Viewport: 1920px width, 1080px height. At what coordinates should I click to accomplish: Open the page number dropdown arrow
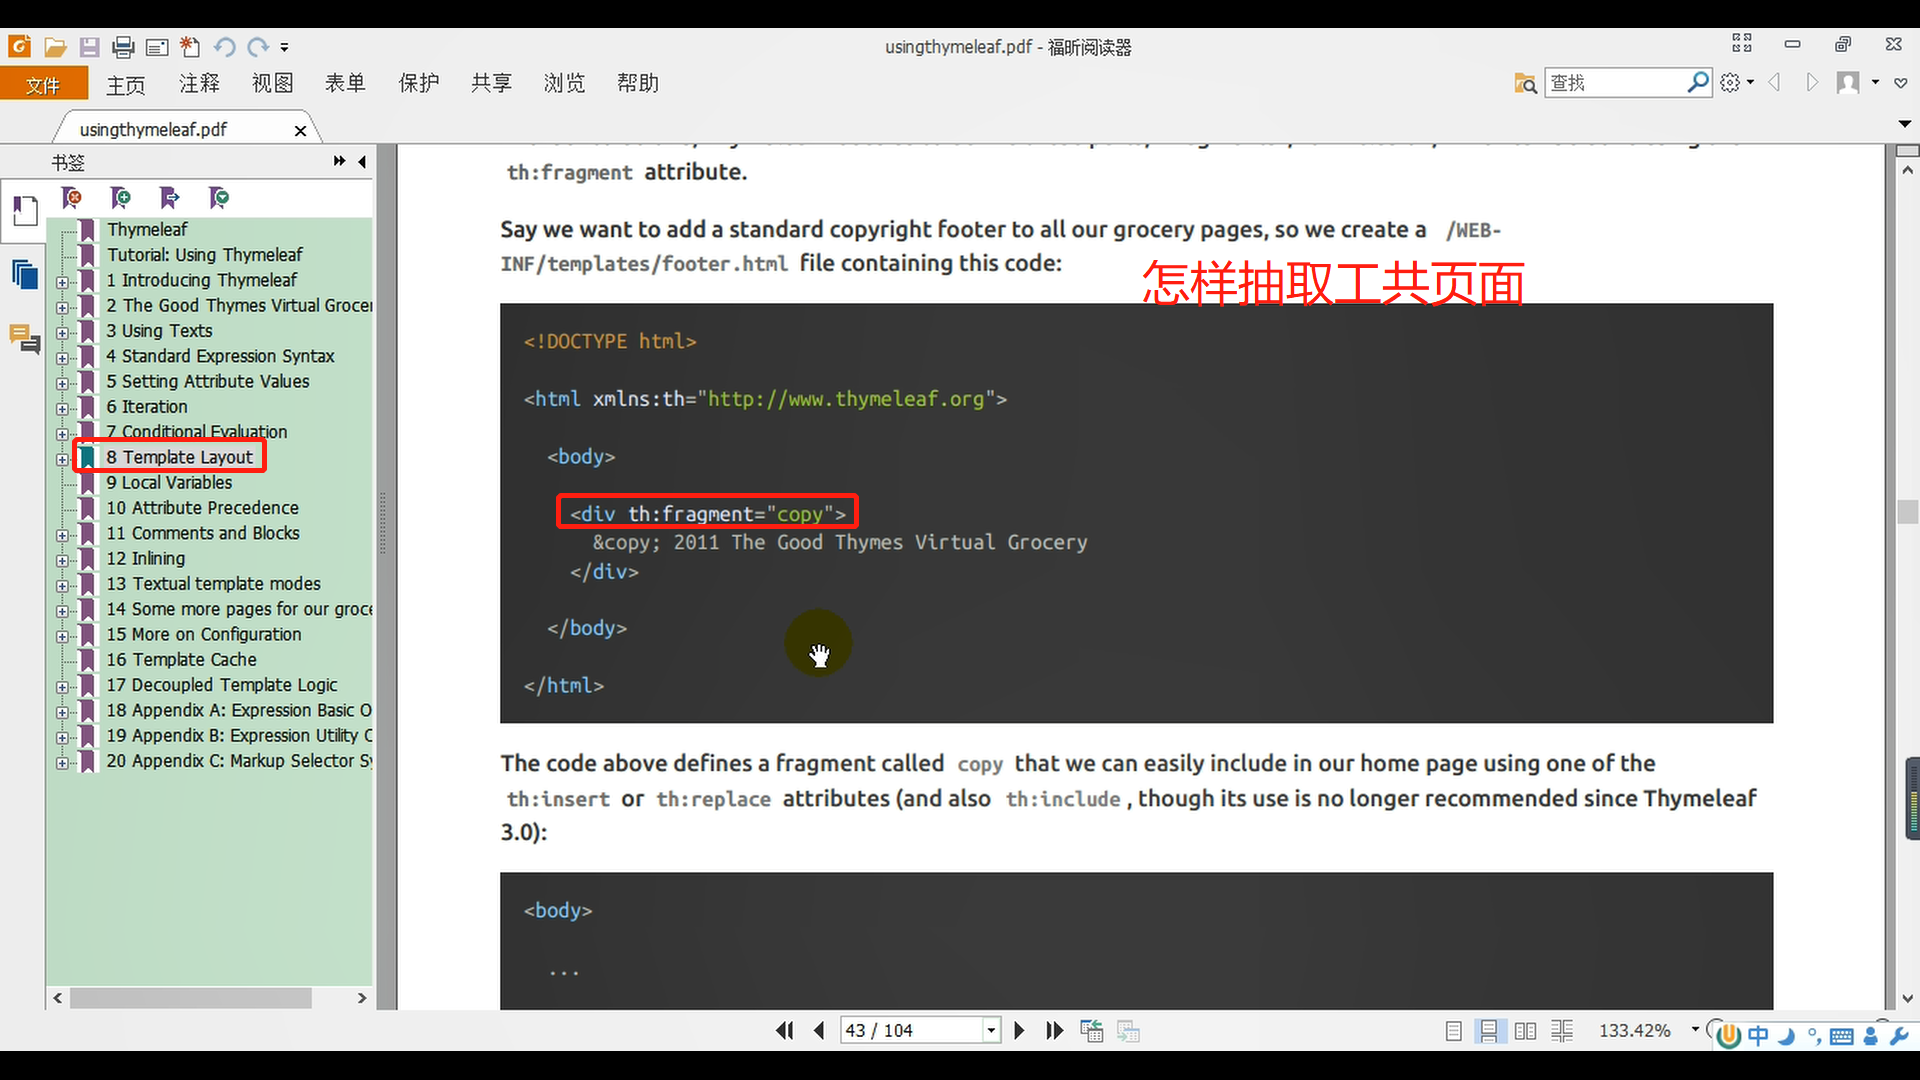(990, 1030)
